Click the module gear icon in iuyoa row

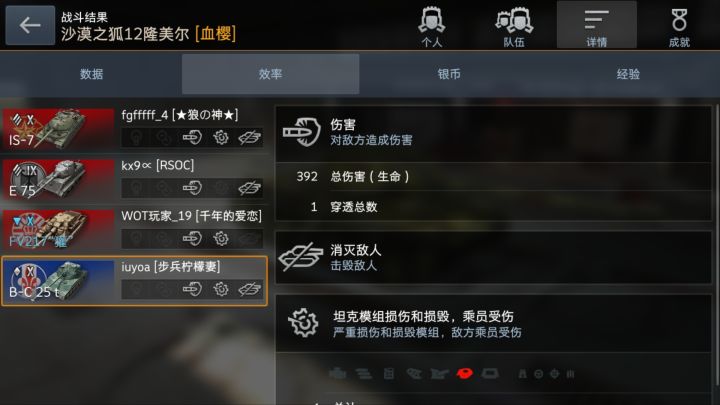pos(221,289)
